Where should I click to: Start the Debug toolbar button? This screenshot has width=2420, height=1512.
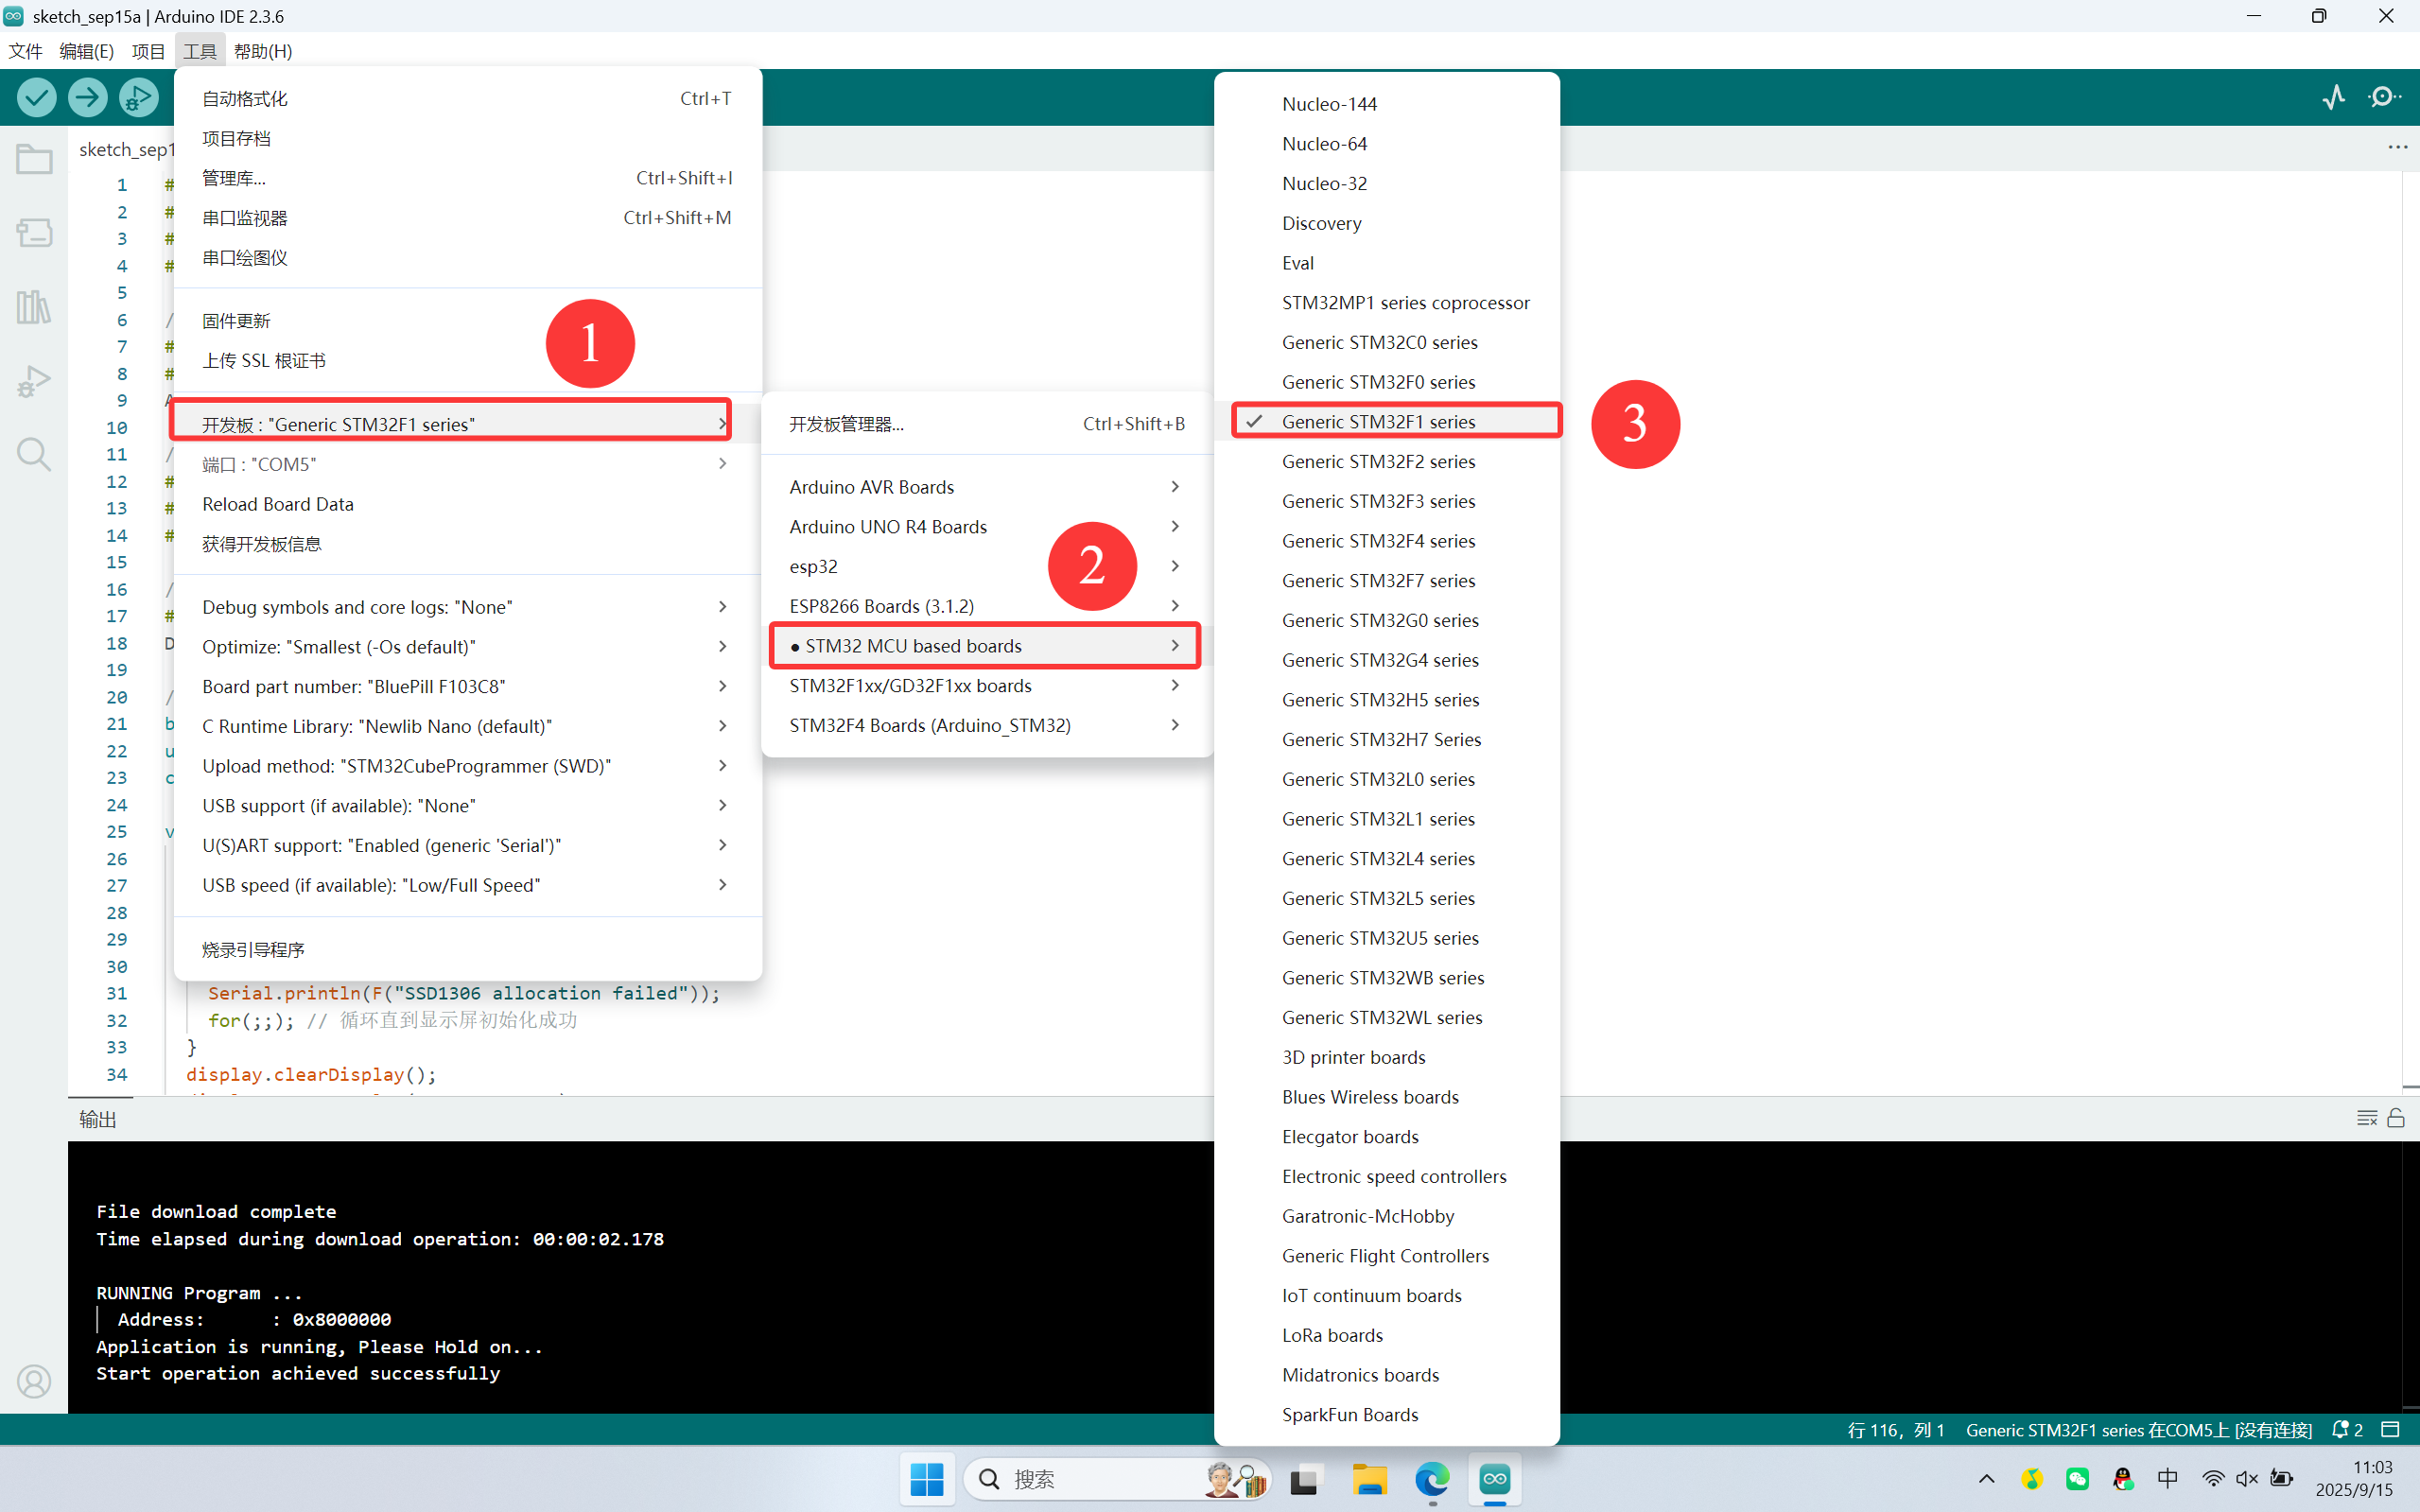pos(139,97)
